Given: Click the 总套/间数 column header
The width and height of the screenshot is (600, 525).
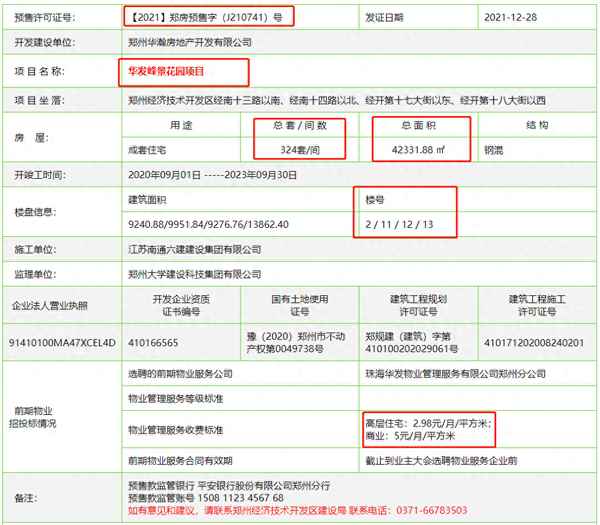Looking at the screenshot, I should tap(300, 125).
